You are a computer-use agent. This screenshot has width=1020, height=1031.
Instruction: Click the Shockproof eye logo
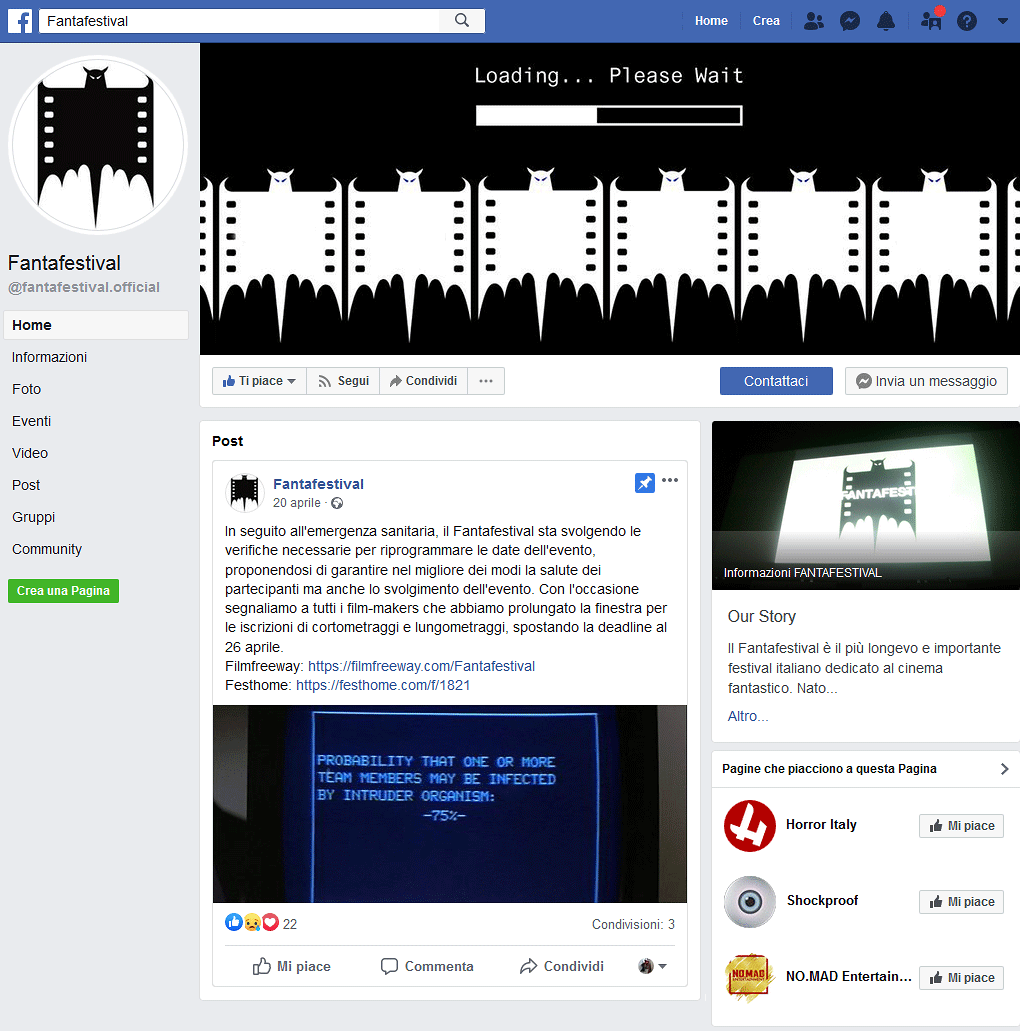(750, 901)
